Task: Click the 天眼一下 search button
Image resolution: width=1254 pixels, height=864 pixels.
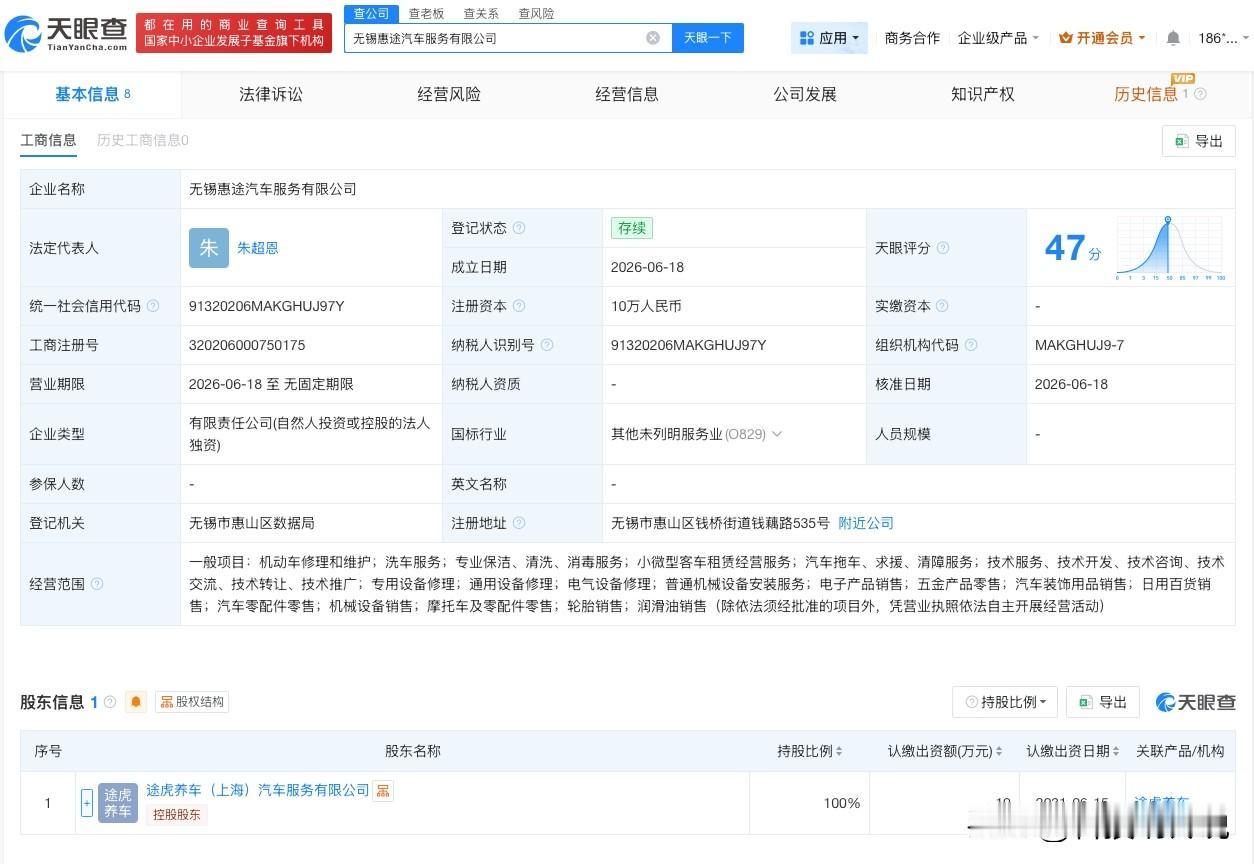Action: 708,38
